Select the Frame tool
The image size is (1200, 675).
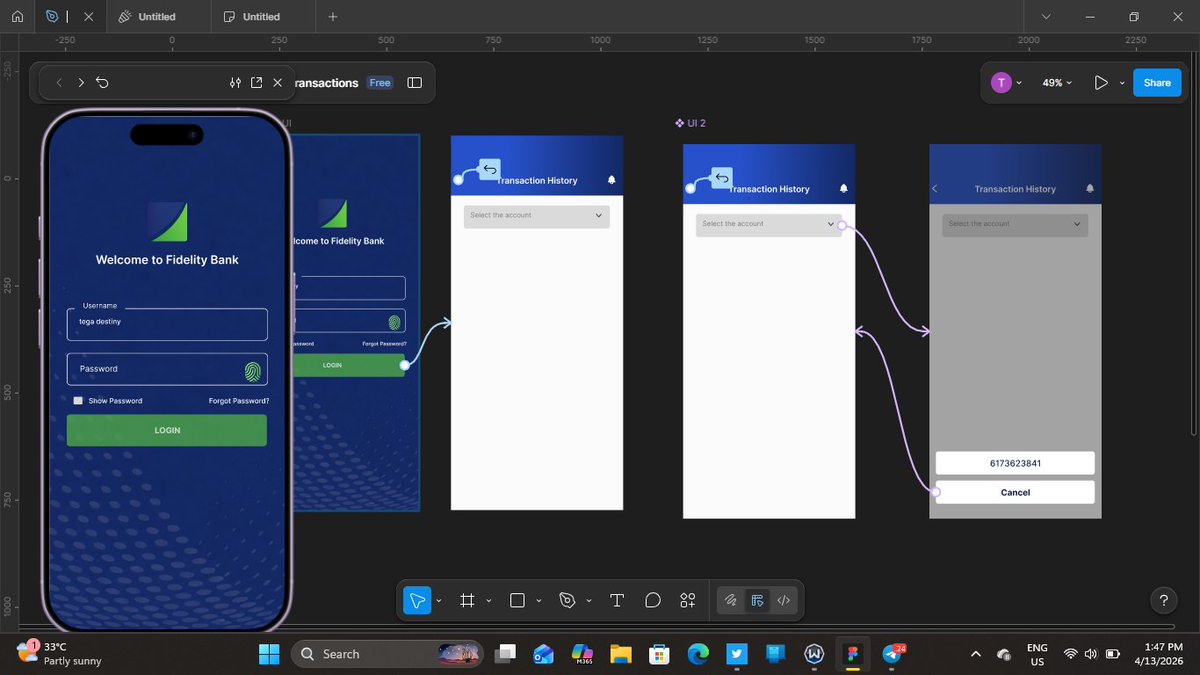click(467, 600)
